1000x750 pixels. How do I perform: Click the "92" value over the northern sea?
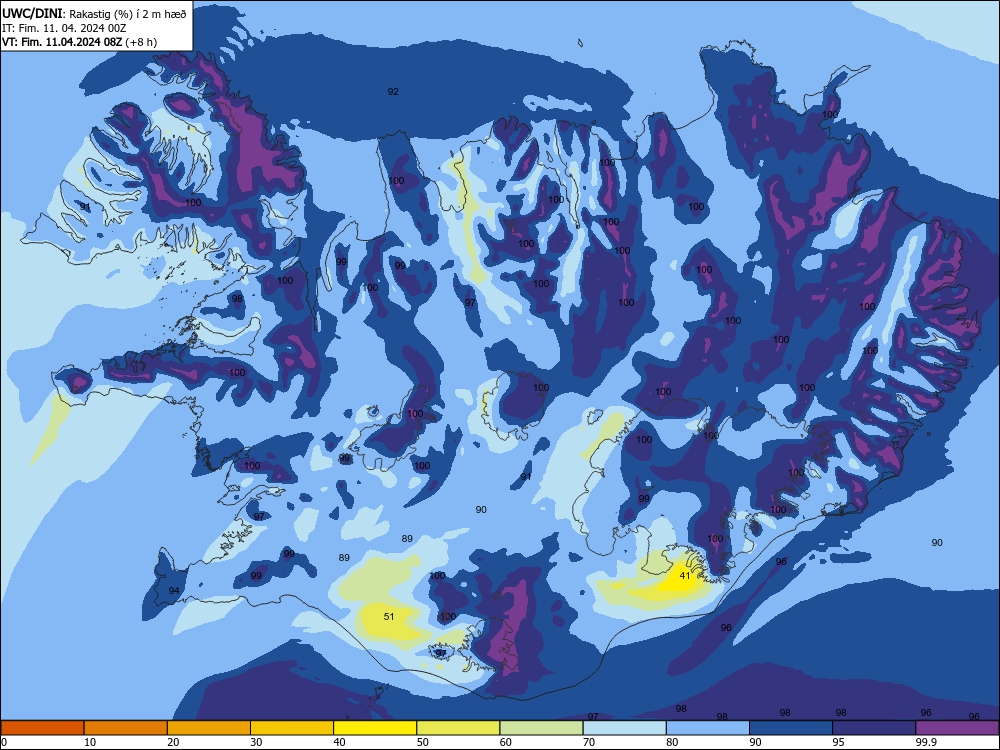[x=393, y=91]
